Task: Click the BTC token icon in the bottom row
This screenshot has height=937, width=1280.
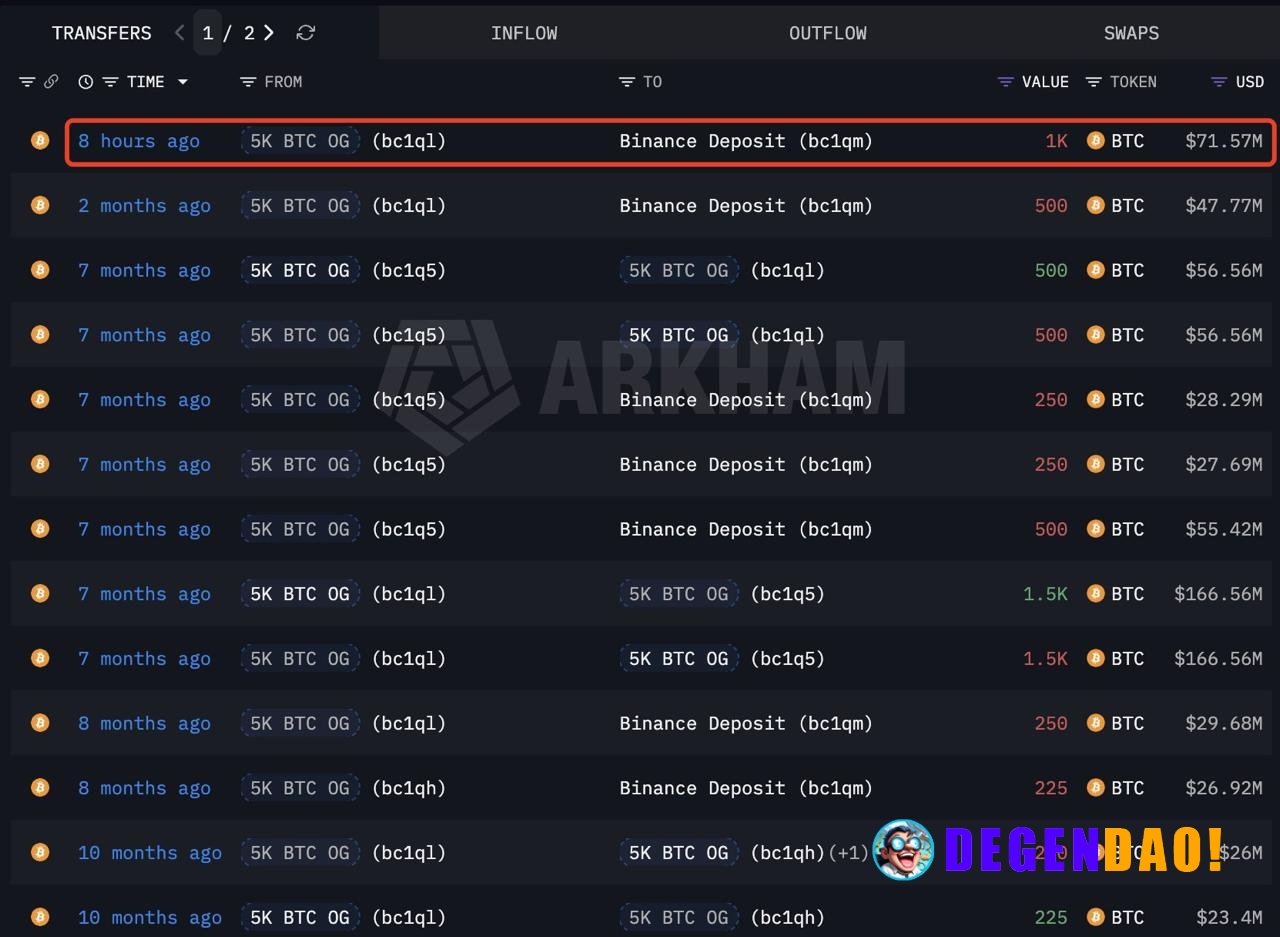Action: (x=1096, y=917)
